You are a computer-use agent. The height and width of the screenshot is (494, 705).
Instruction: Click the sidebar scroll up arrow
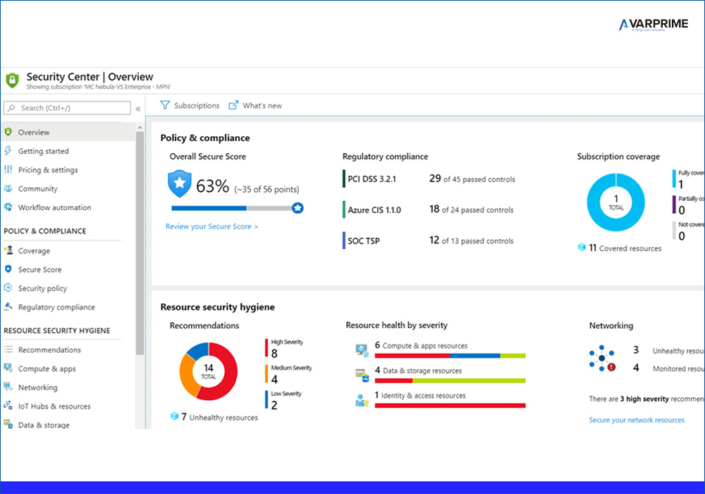click(x=140, y=128)
